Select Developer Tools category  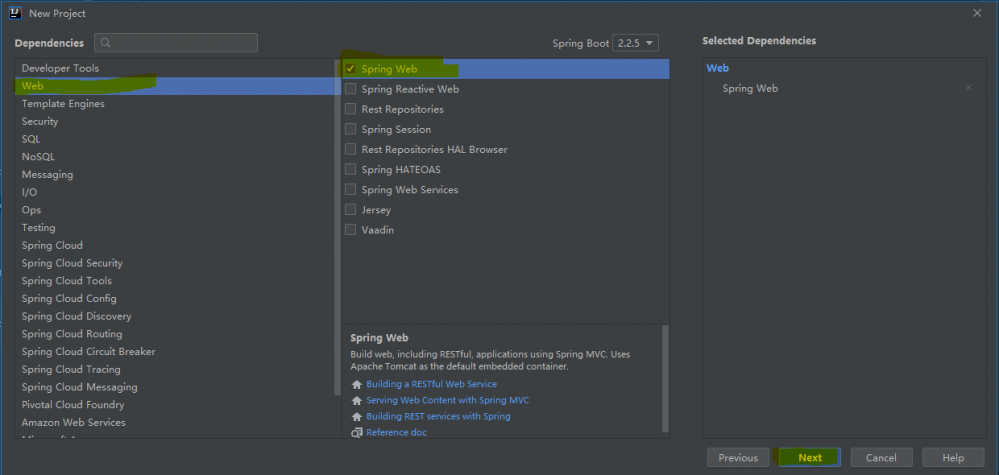click(x=177, y=68)
